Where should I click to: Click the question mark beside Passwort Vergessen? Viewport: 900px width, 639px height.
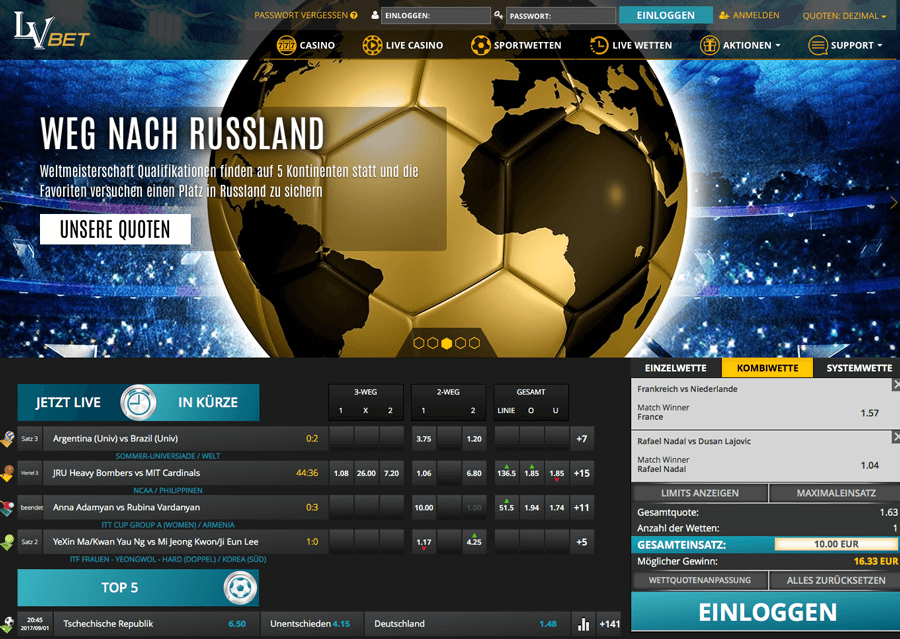pos(354,16)
